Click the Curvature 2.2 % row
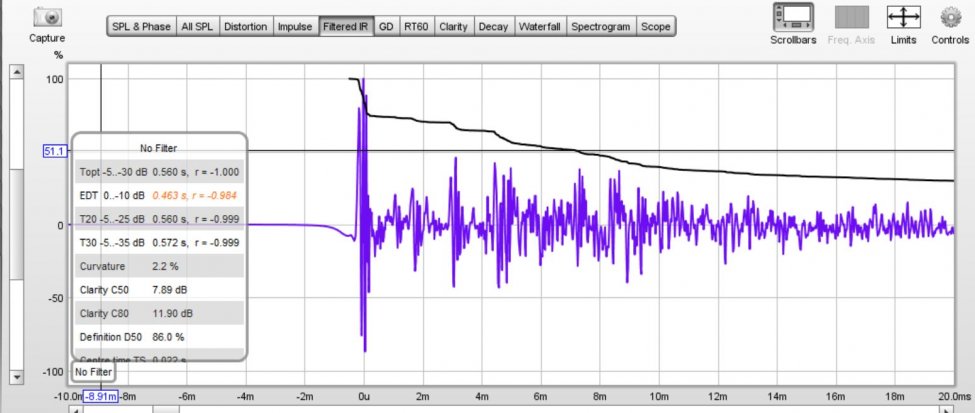The image size is (975, 413). [160, 266]
